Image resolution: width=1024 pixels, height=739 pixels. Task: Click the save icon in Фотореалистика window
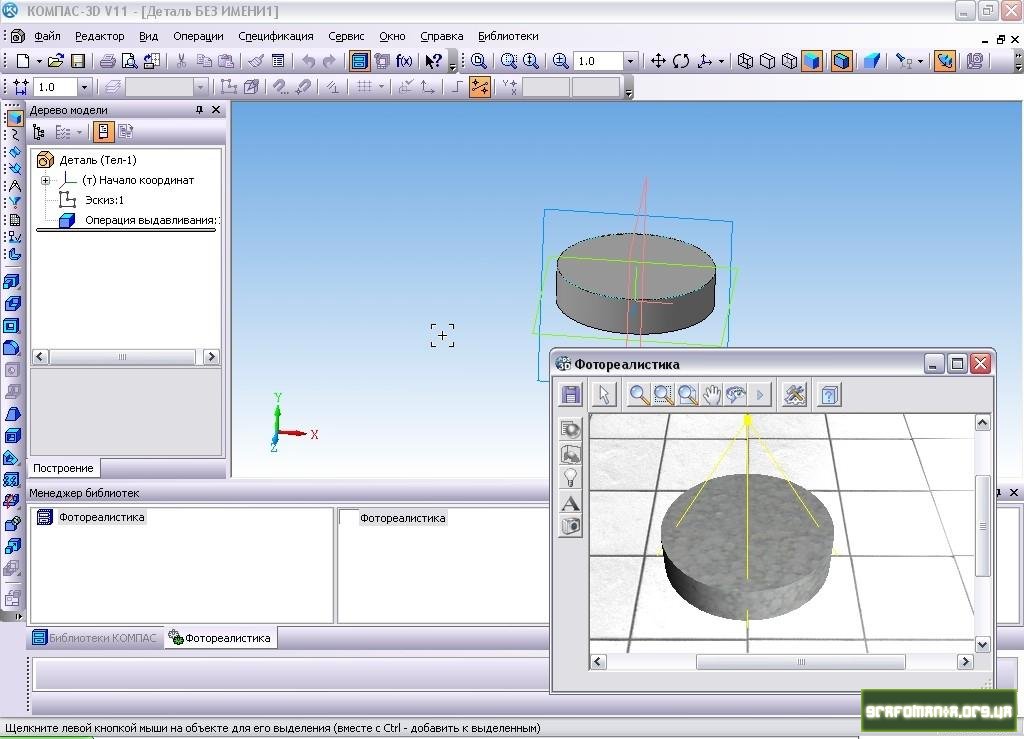(x=571, y=395)
